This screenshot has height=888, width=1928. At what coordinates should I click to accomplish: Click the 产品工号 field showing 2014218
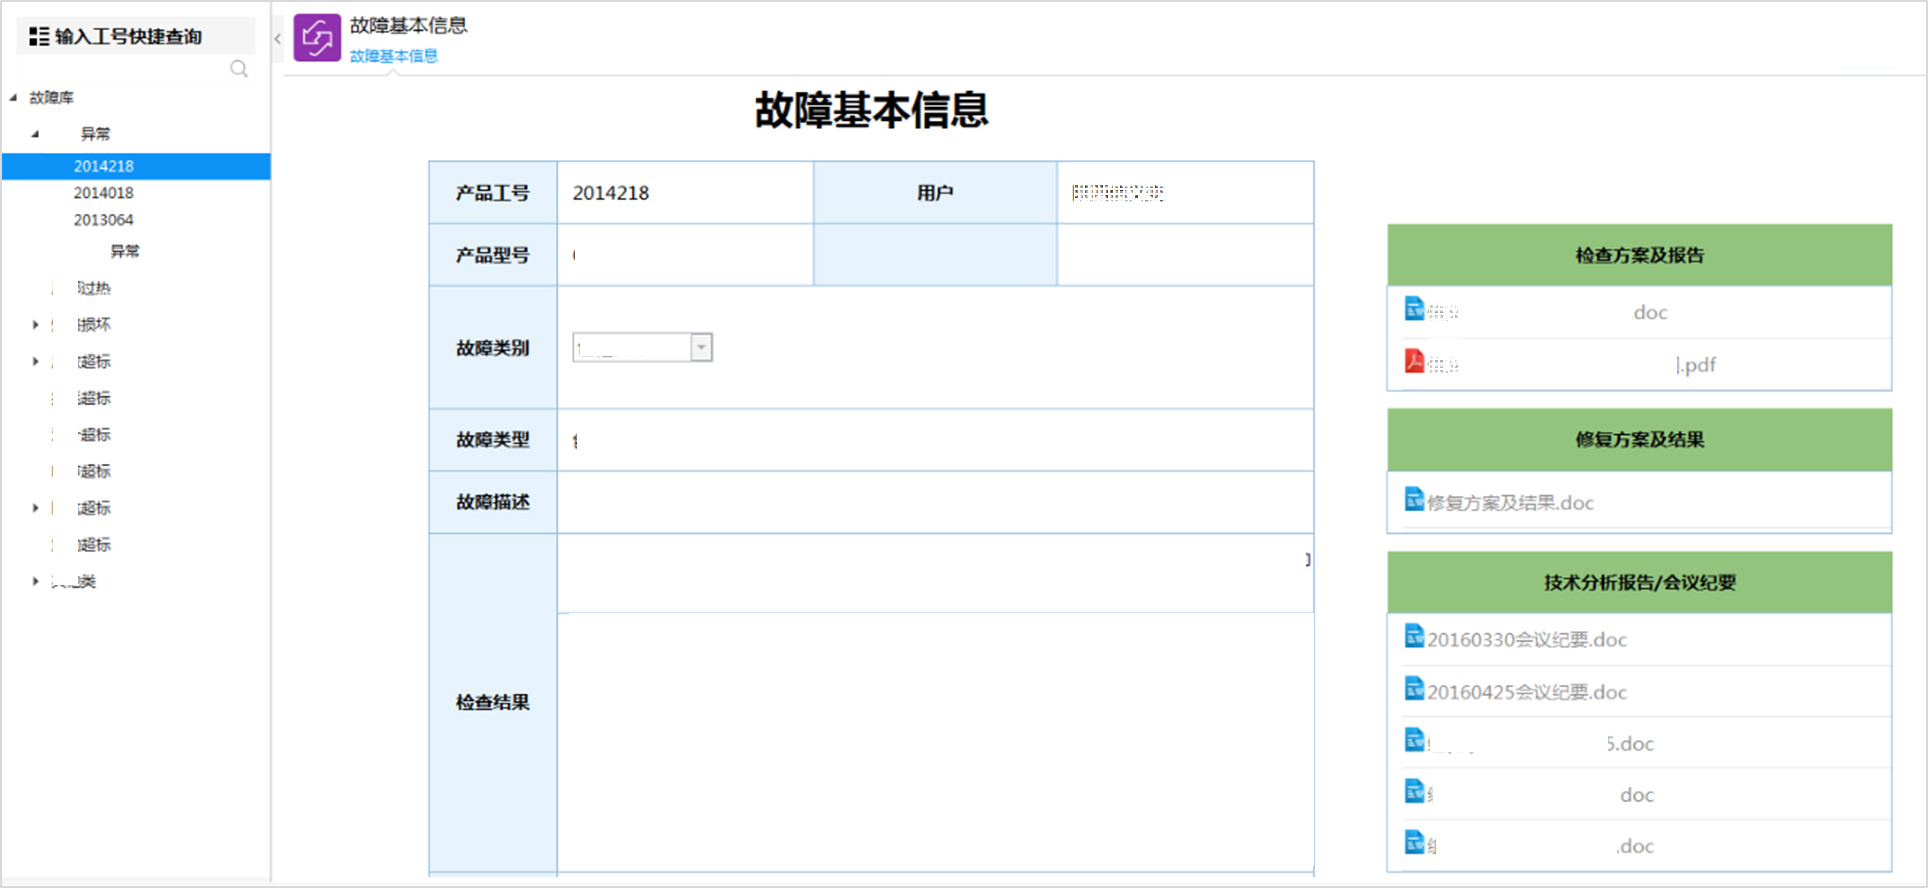click(684, 193)
